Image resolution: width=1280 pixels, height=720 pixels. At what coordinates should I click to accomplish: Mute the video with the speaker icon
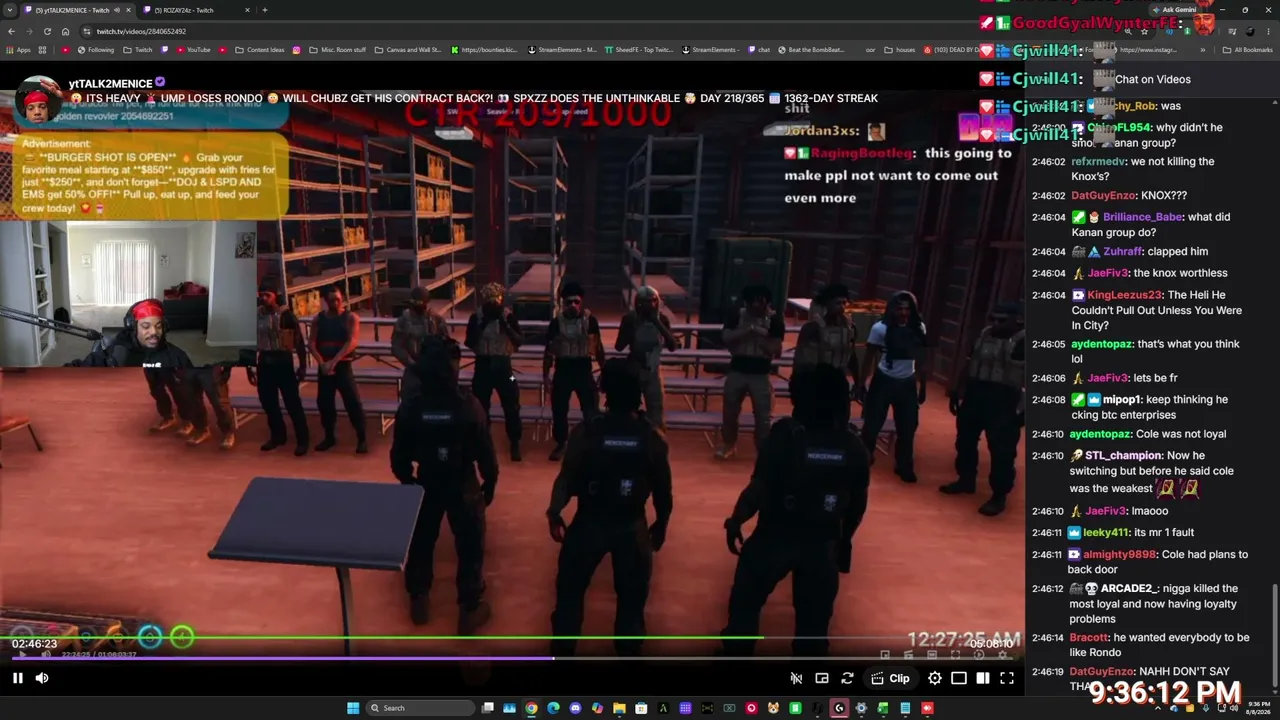[x=42, y=678]
